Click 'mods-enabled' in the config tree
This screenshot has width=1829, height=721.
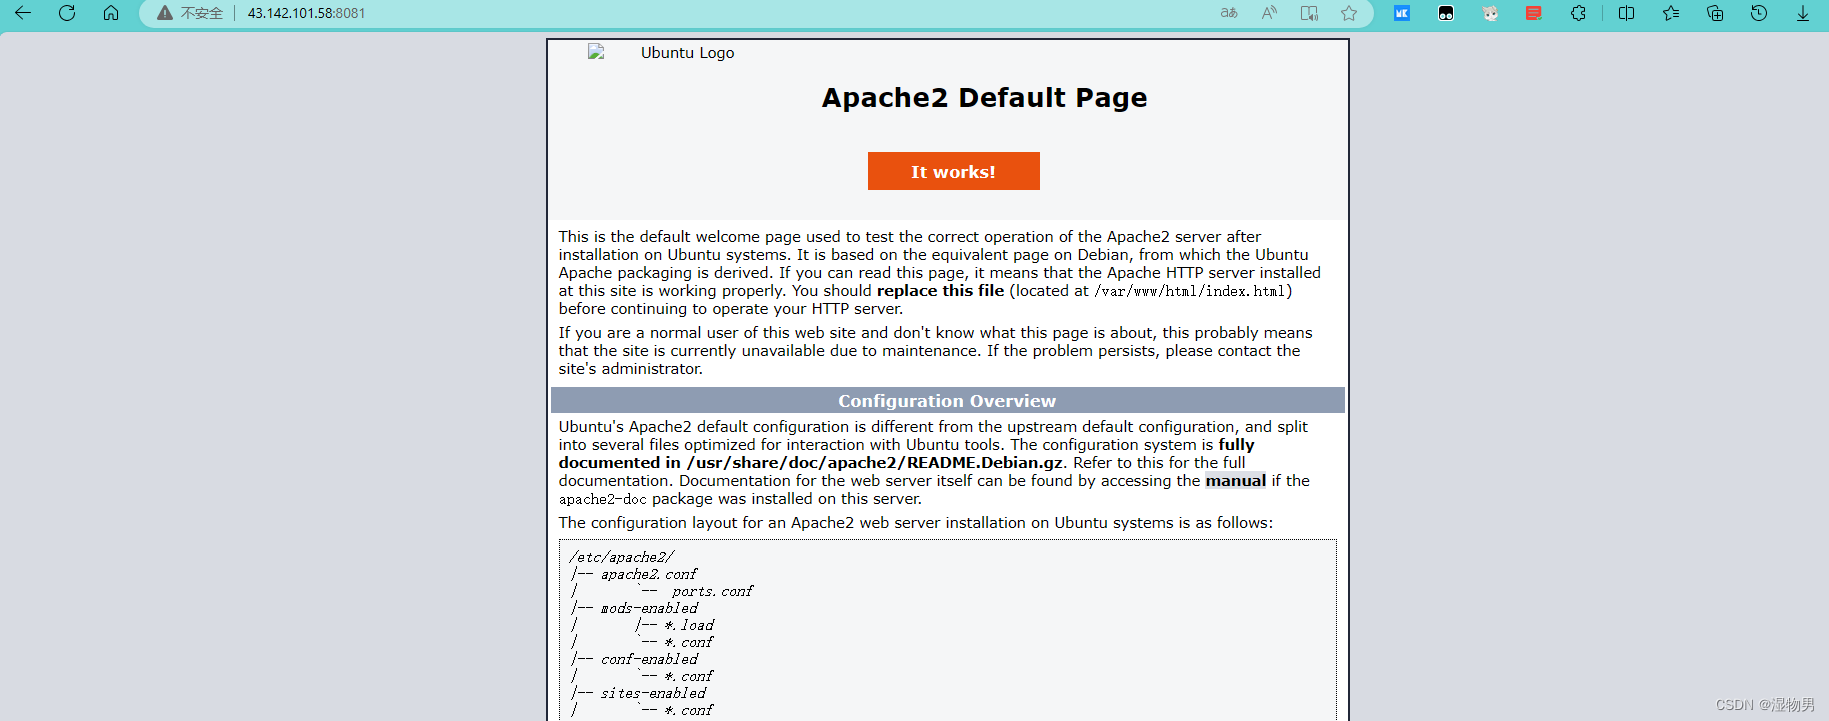click(x=649, y=608)
